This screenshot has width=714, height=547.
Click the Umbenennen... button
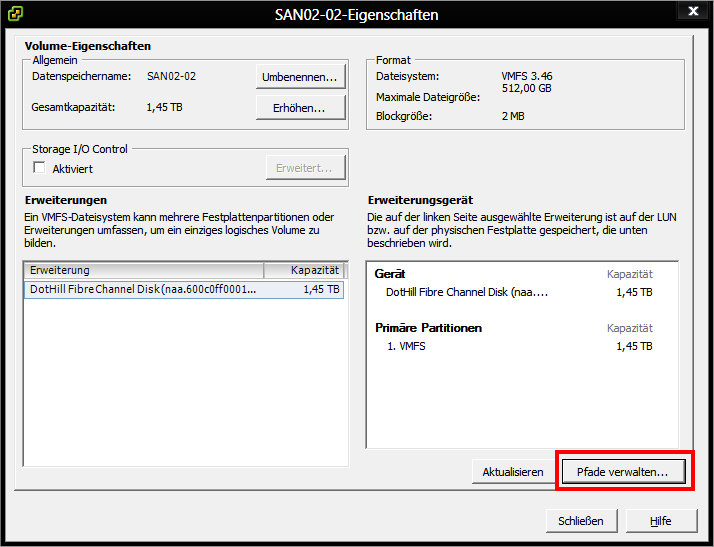[x=300, y=77]
